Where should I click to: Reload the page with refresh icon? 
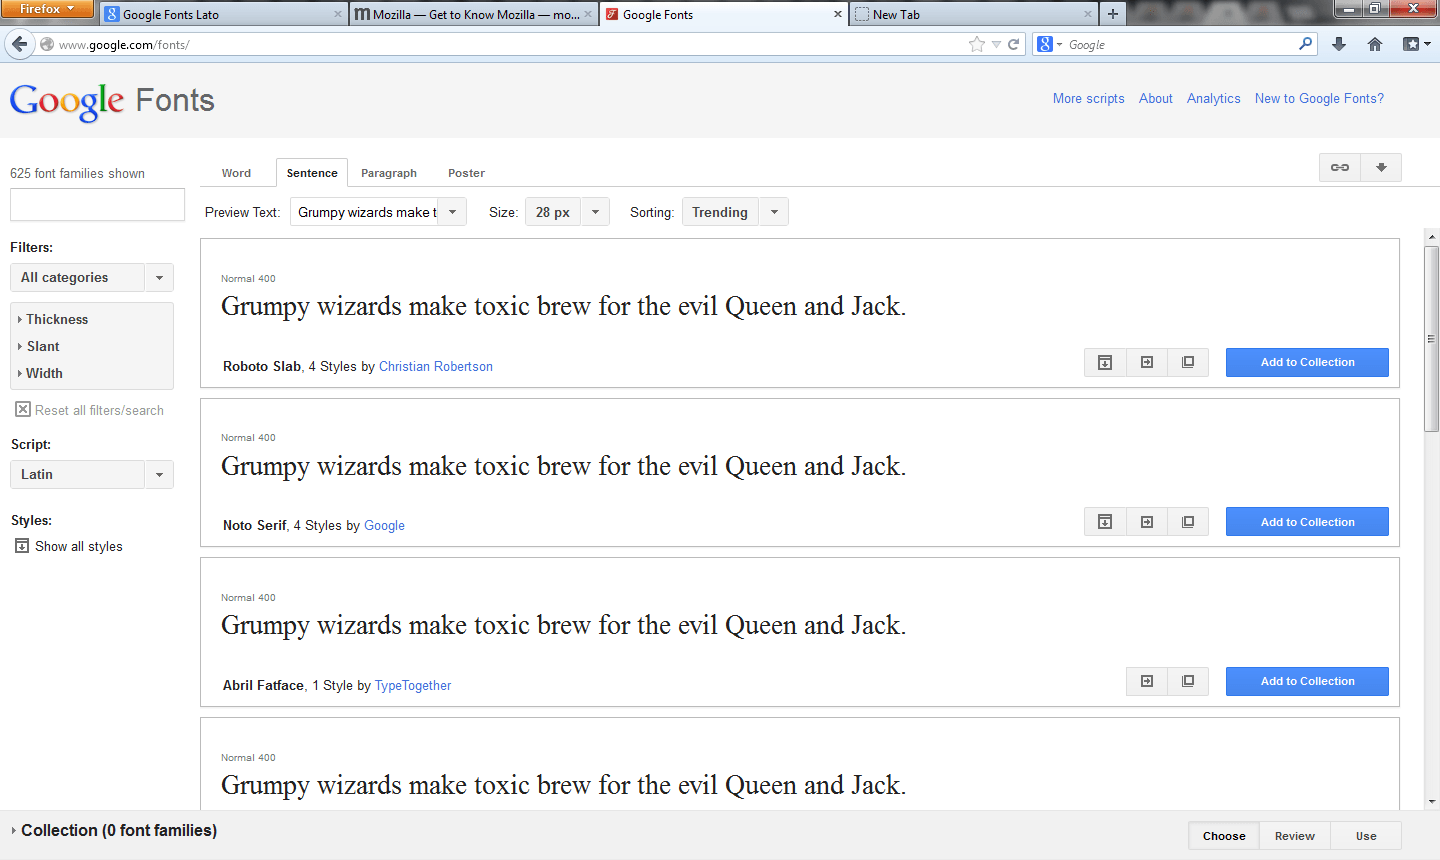[1013, 44]
